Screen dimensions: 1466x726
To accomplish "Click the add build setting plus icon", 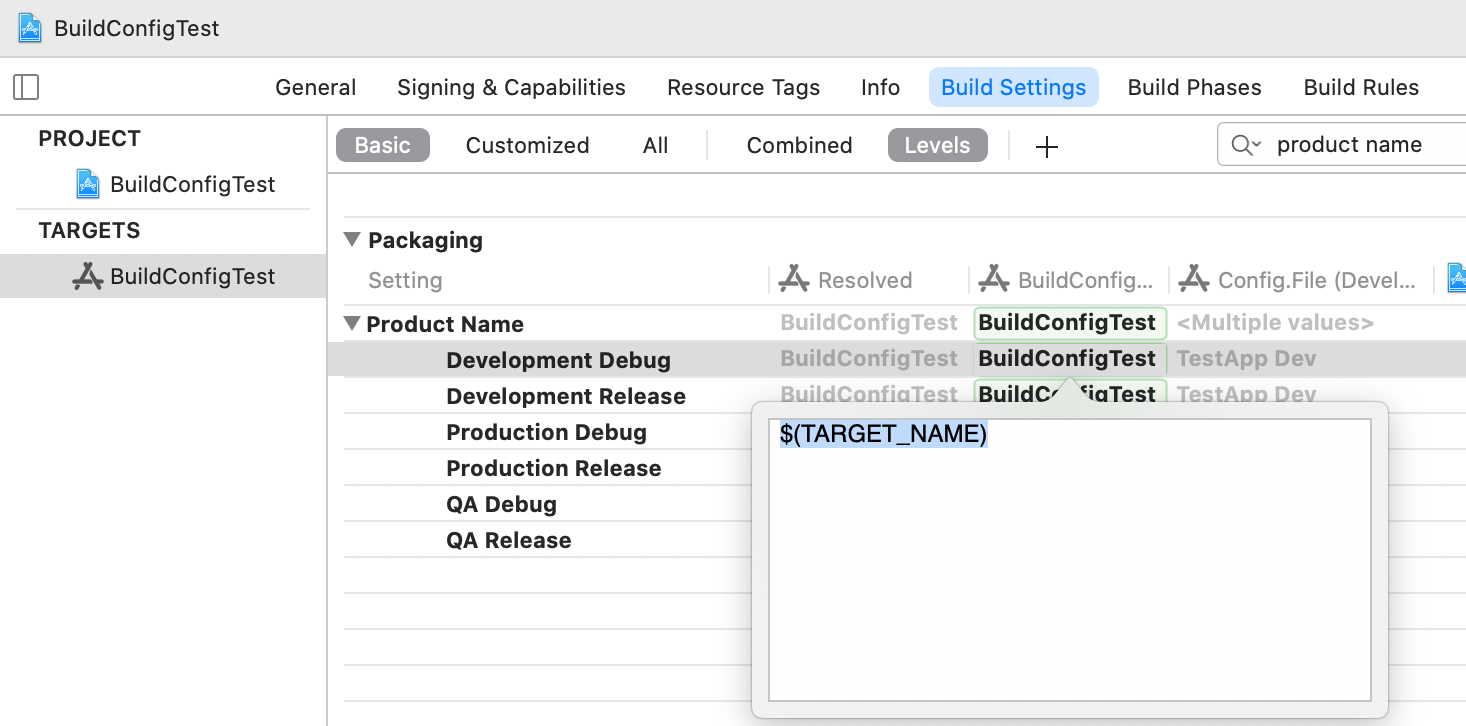I will click(x=1046, y=147).
